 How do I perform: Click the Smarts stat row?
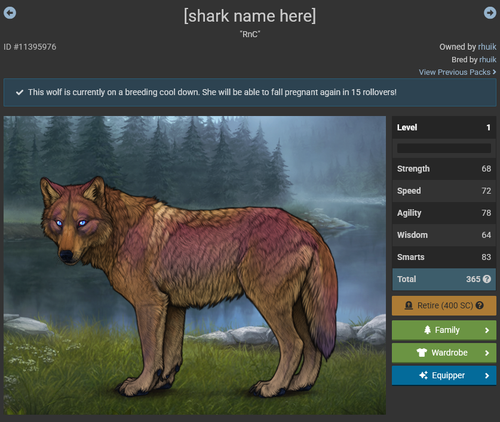point(444,257)
